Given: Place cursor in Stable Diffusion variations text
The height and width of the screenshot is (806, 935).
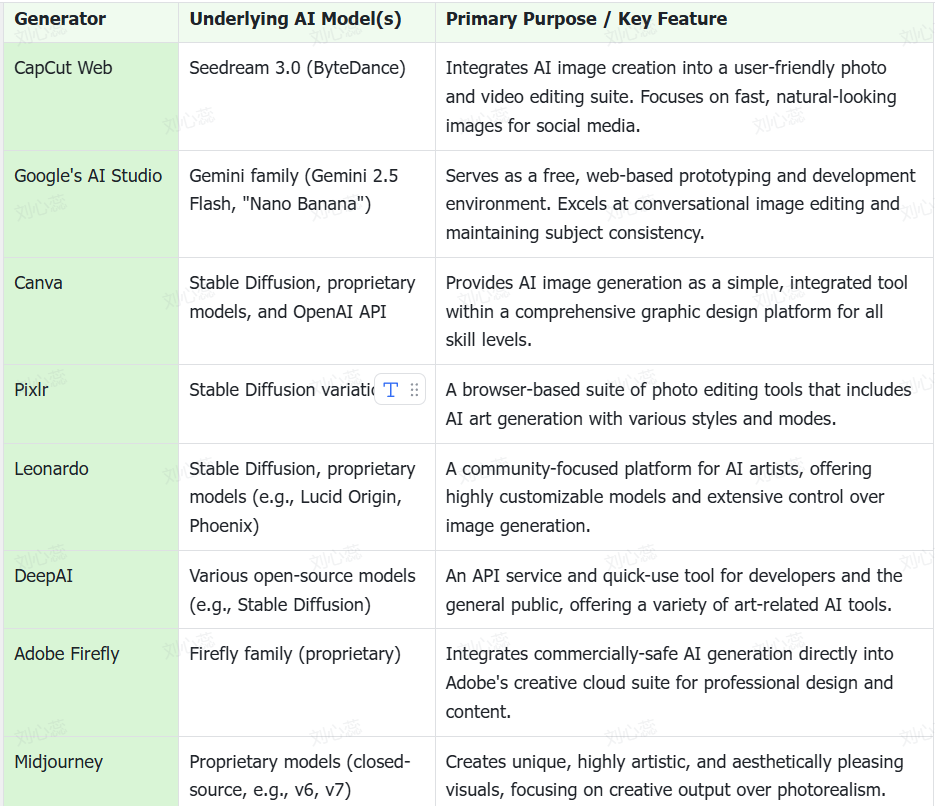Looking at the screenshot, I should (280, 390).
